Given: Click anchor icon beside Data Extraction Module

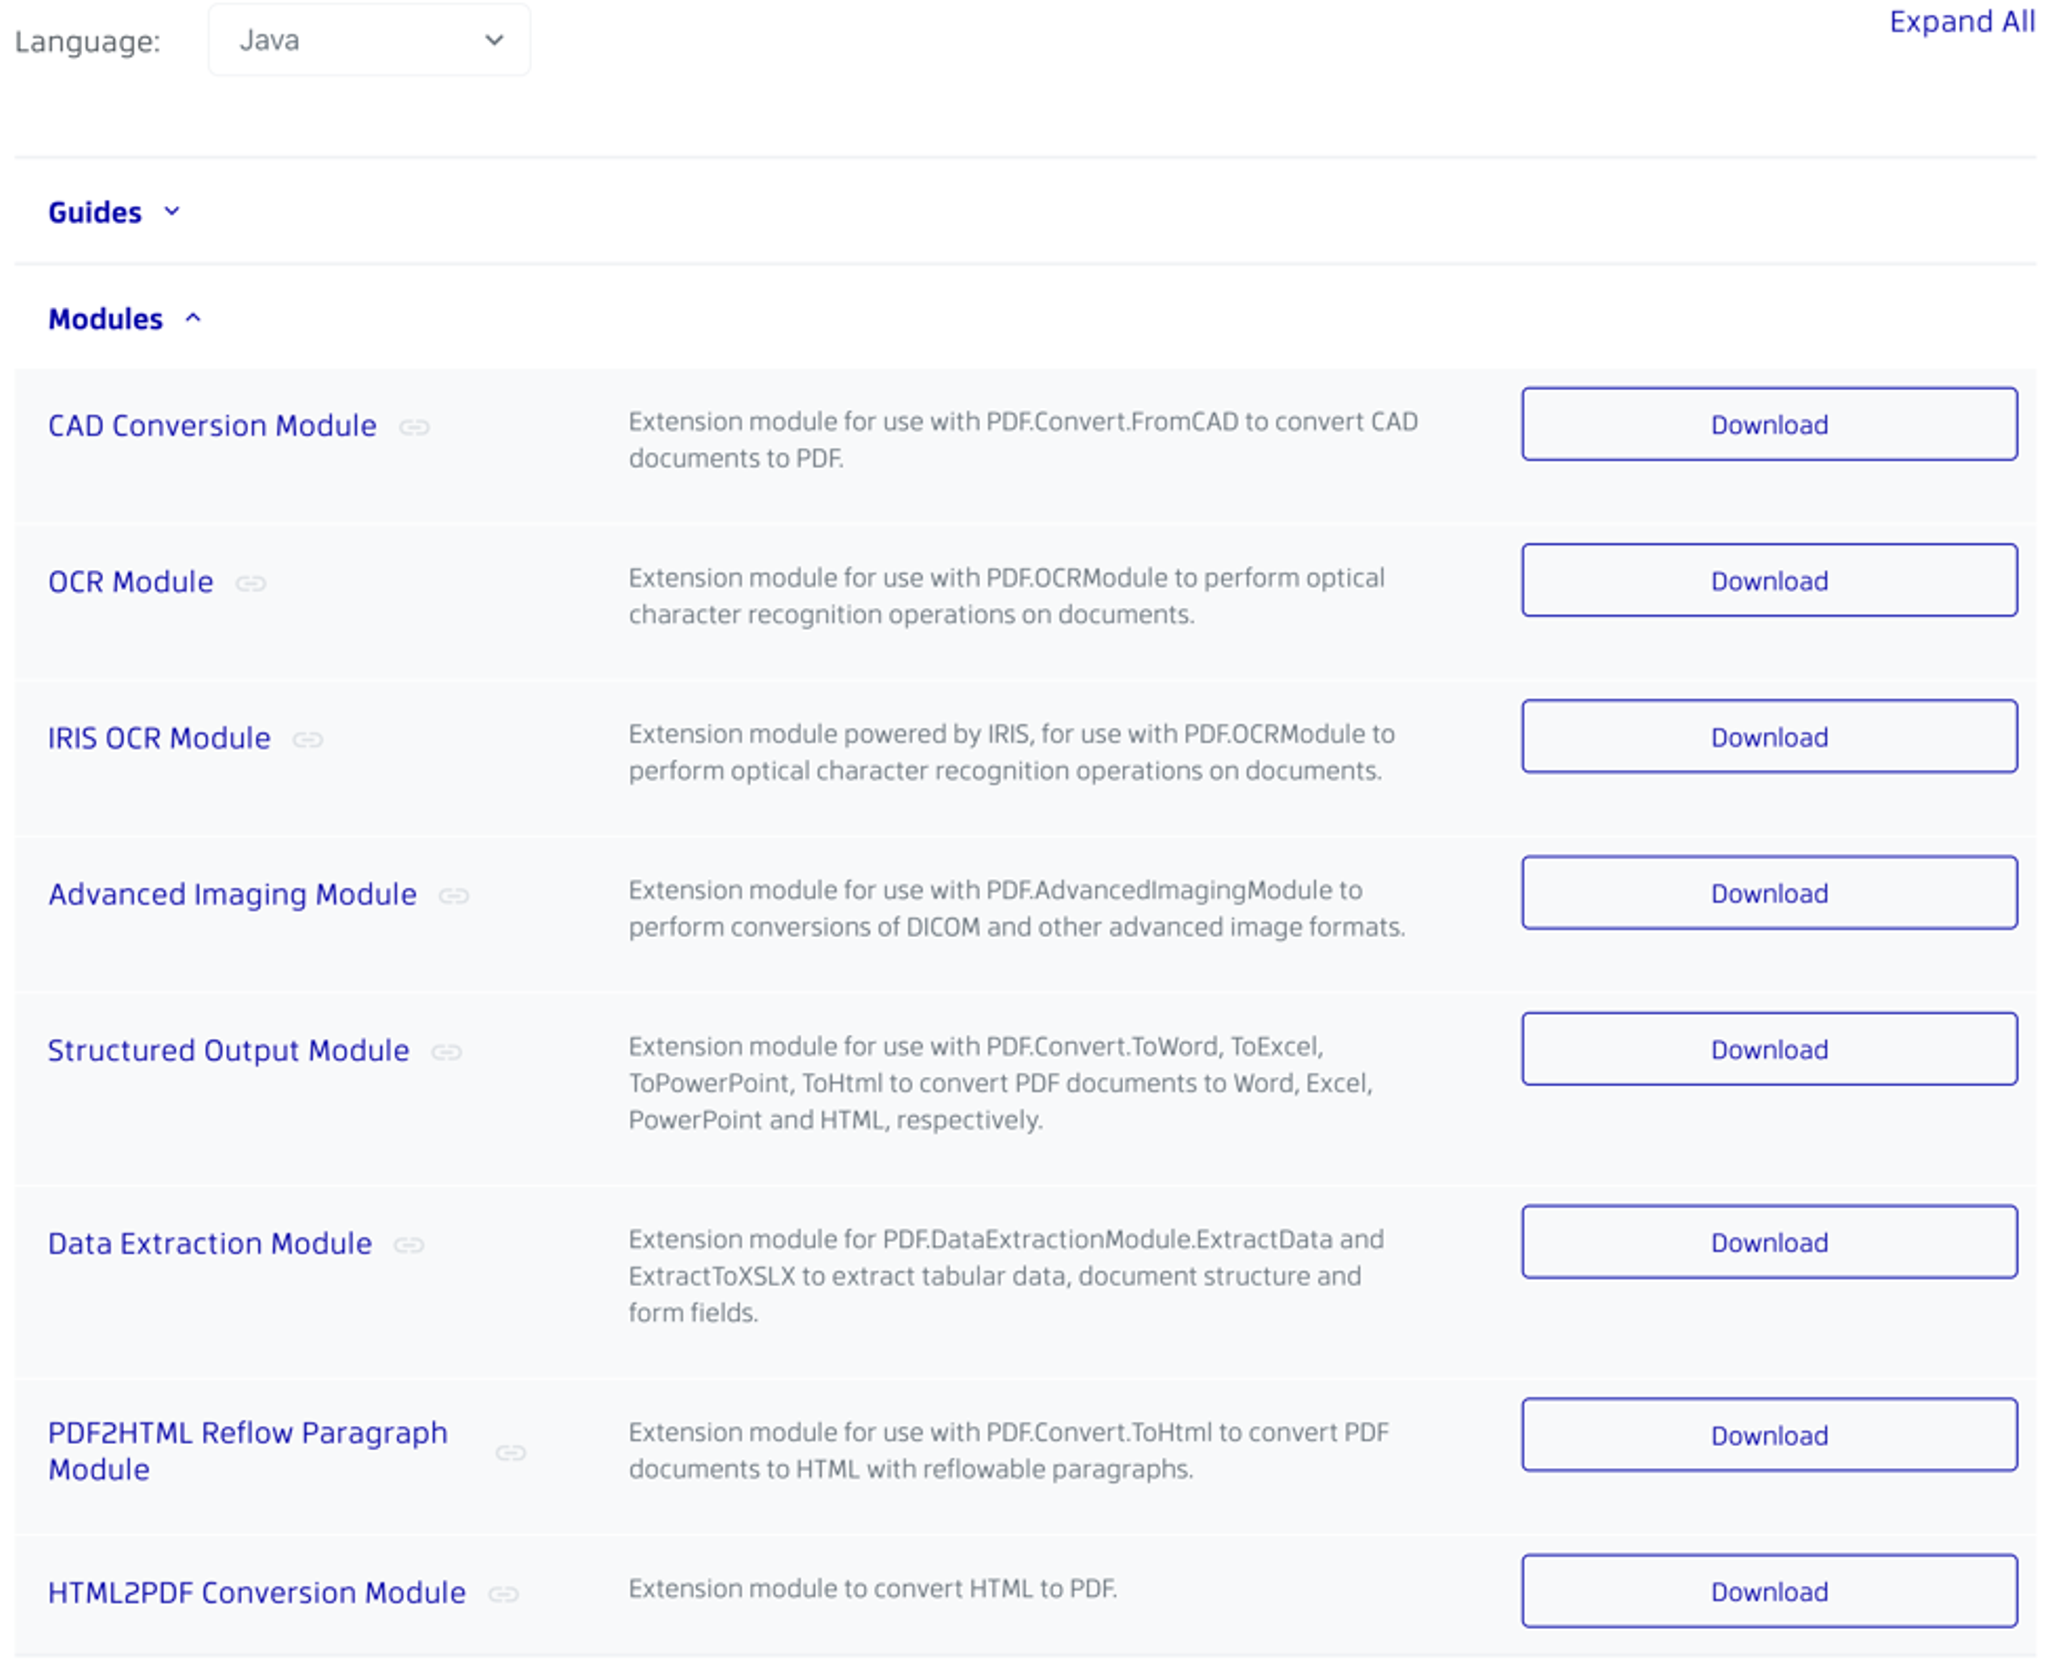Looking at the screenshot, I should pos(408,1245).
